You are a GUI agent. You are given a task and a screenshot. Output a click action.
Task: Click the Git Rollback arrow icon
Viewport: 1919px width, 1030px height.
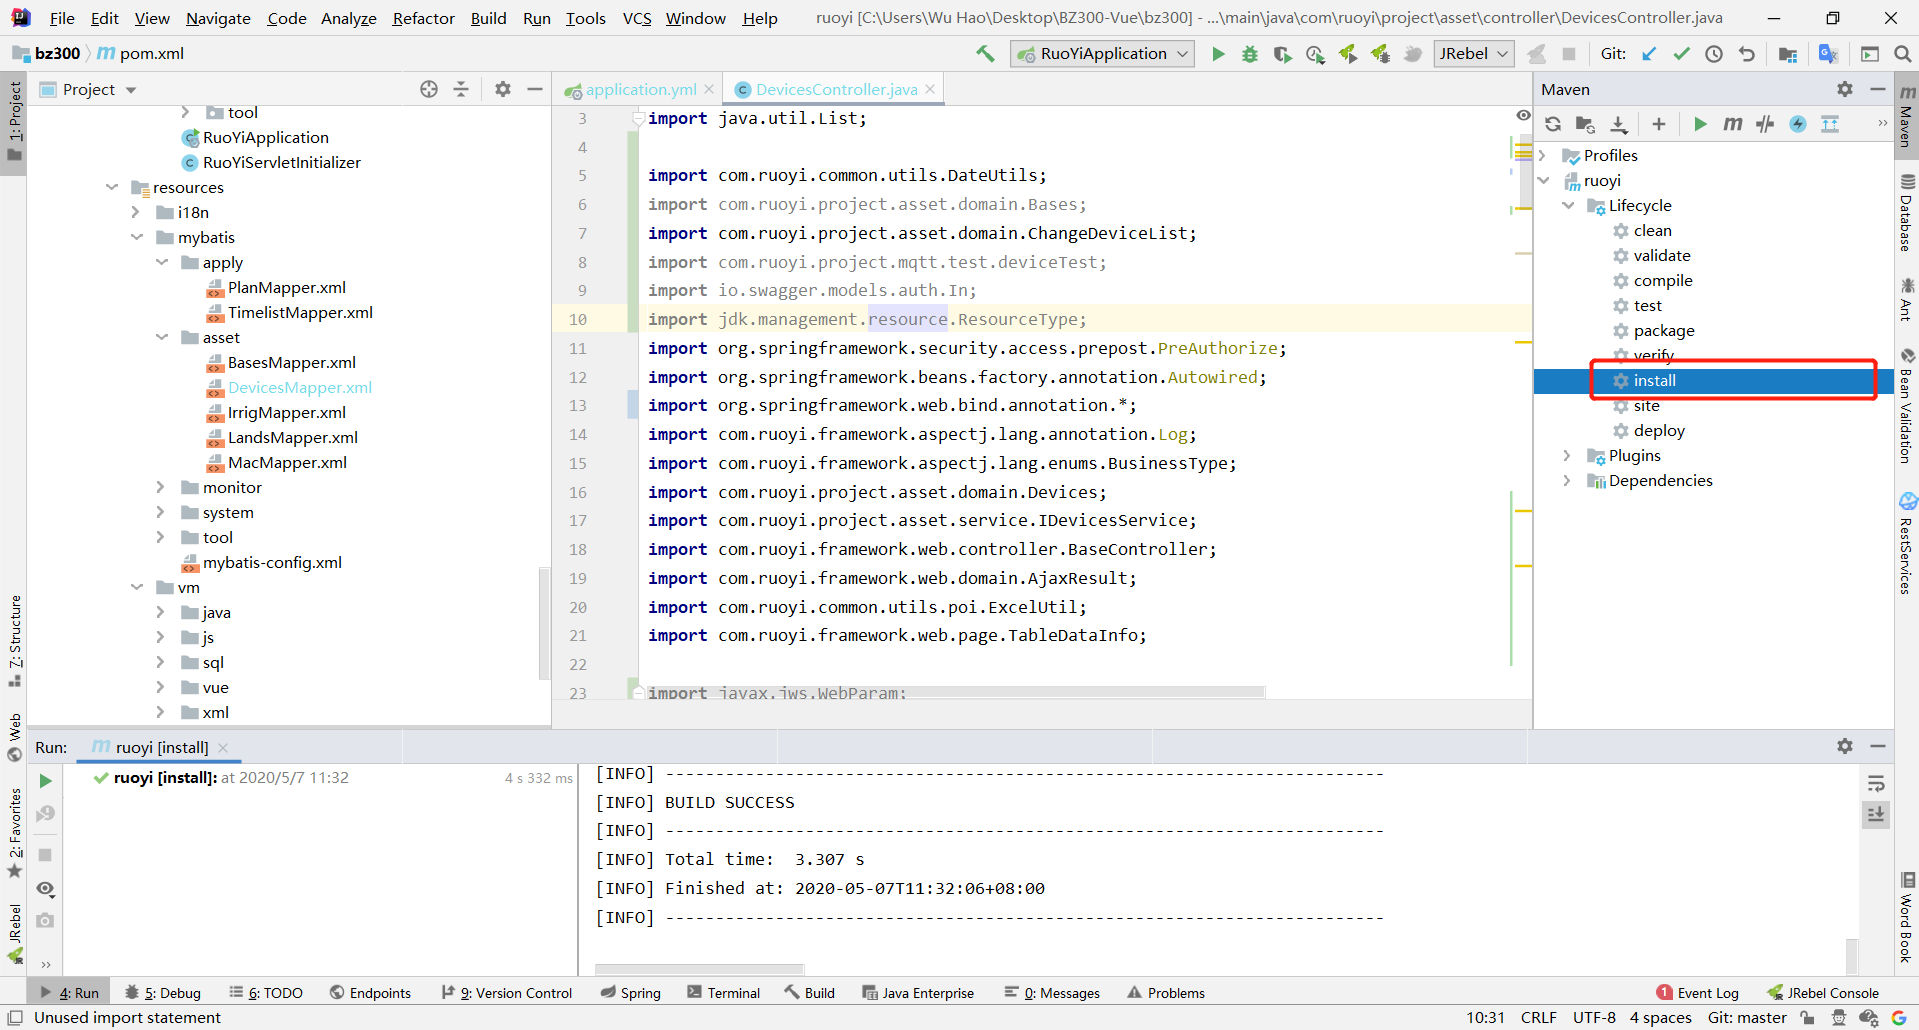tap(1747, 54)
